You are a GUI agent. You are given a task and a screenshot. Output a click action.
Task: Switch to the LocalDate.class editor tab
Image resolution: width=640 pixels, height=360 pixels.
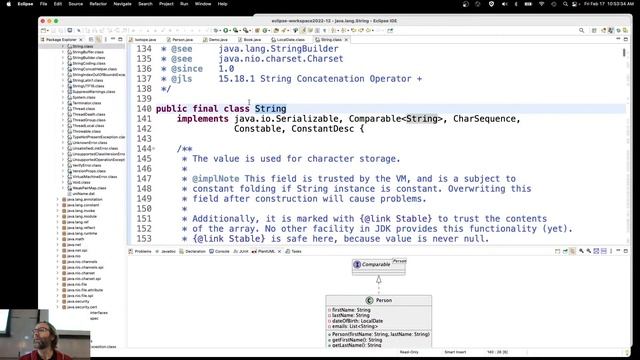[x=288, y=40]
